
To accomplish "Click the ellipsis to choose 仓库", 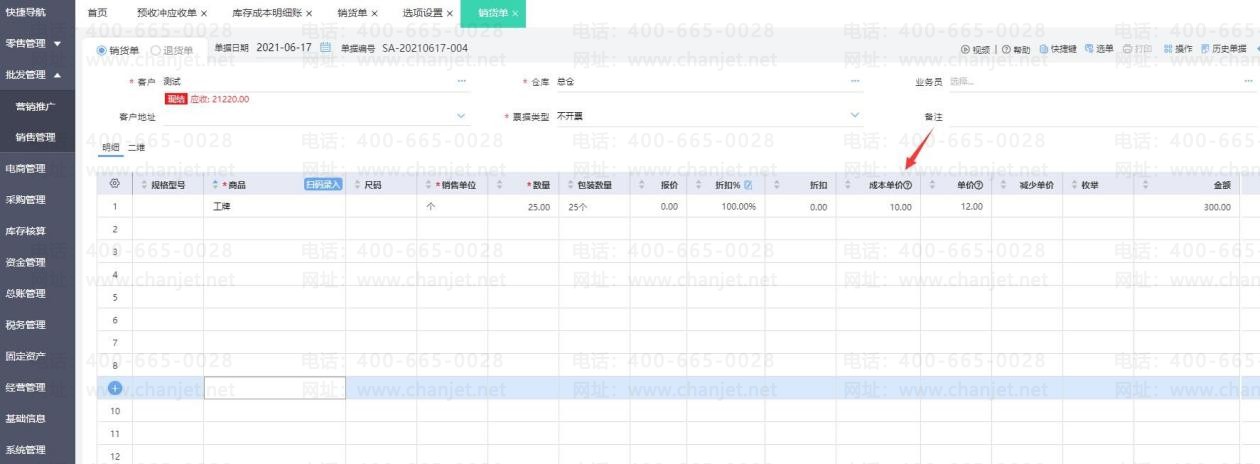I will point(855,81).
